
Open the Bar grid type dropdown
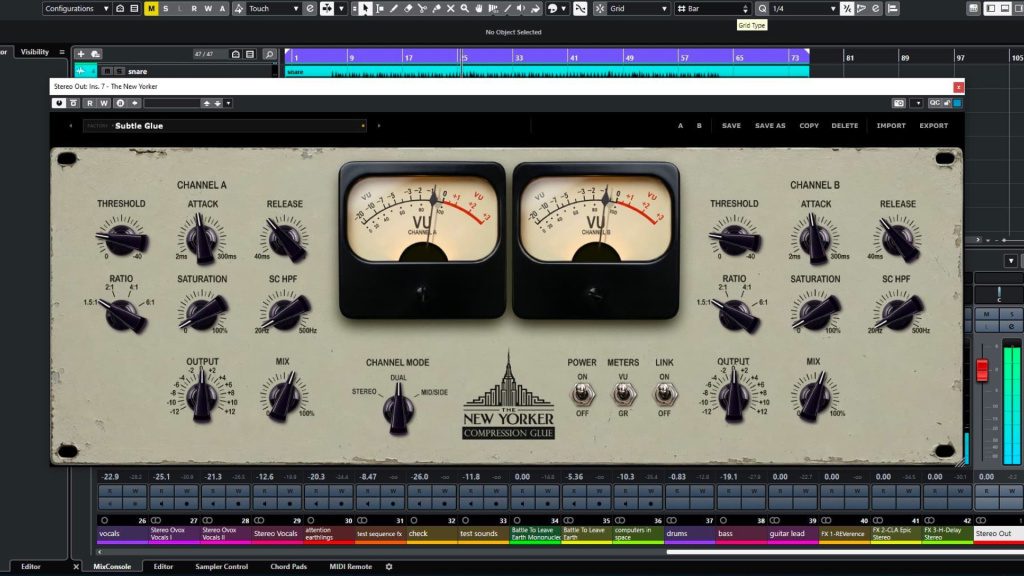coord(712,8)
